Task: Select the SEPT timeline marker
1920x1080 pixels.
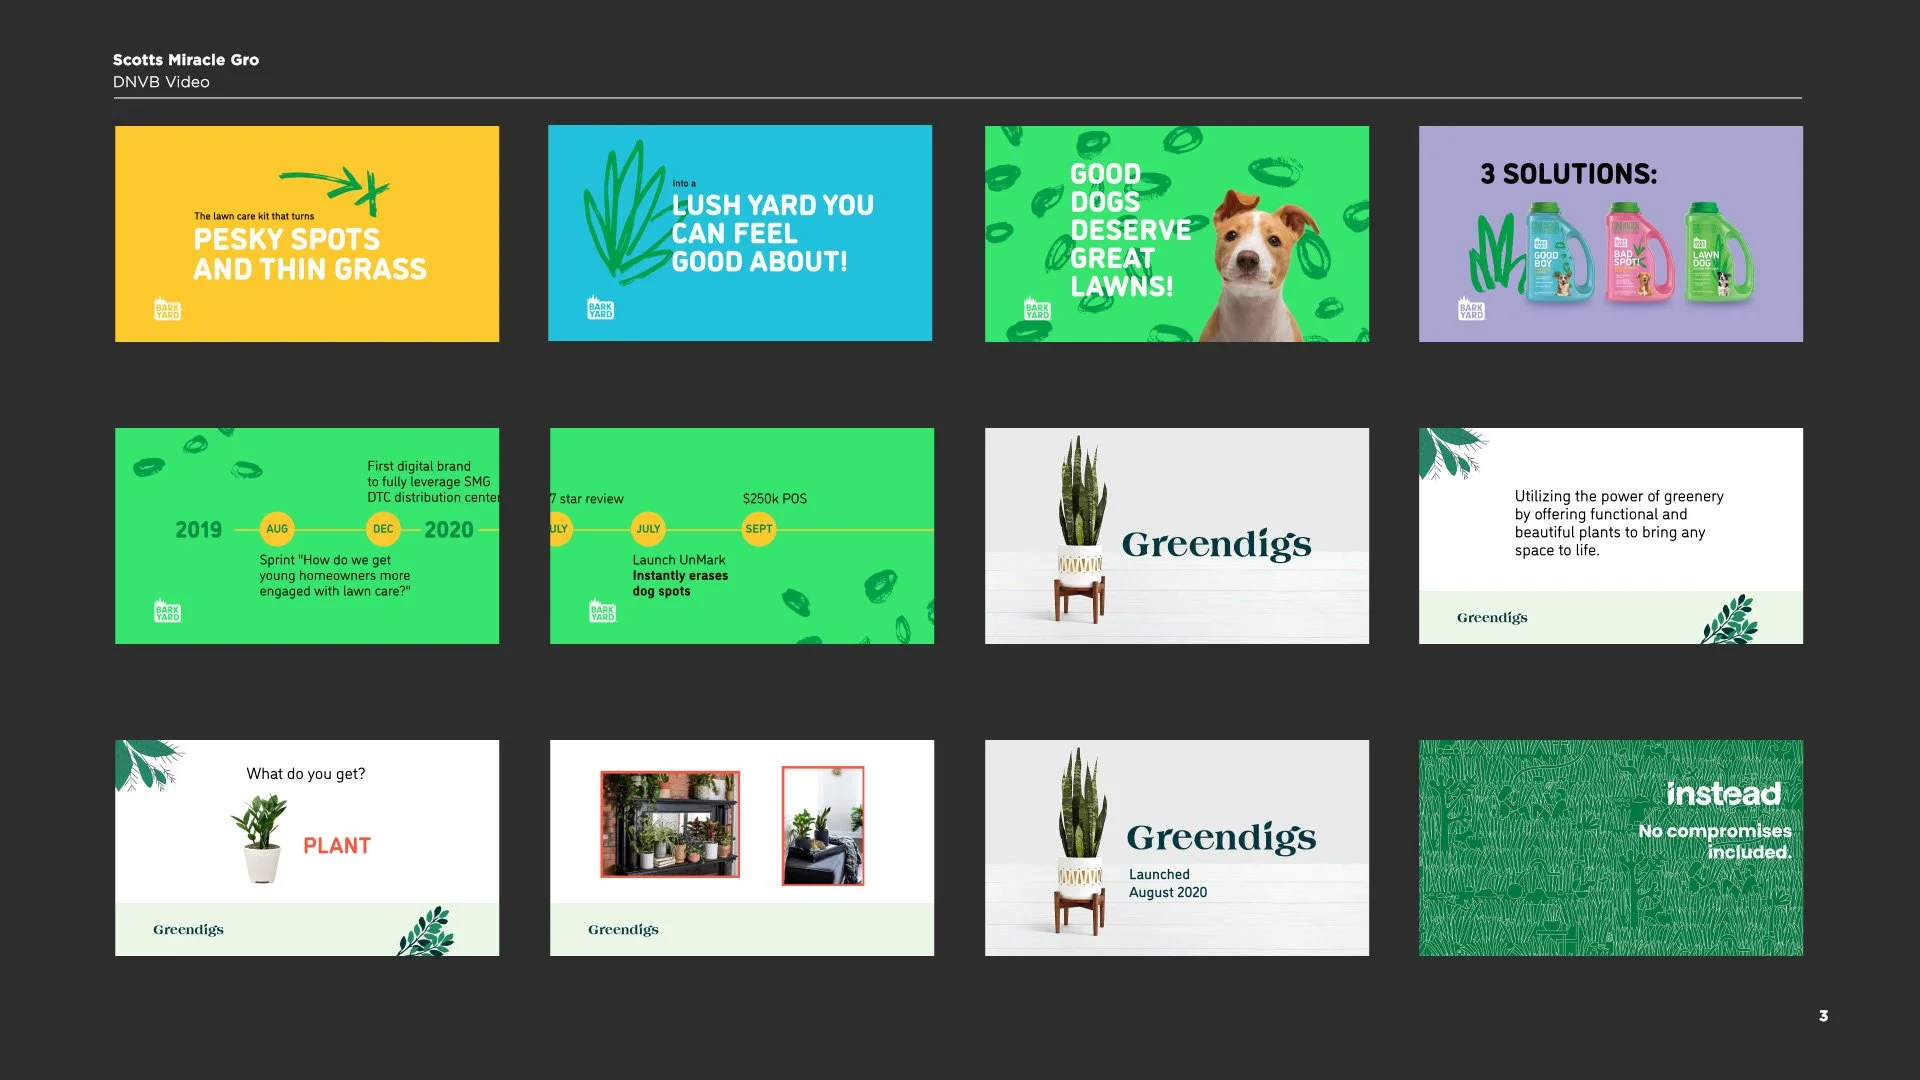Action: coord(758,529)
